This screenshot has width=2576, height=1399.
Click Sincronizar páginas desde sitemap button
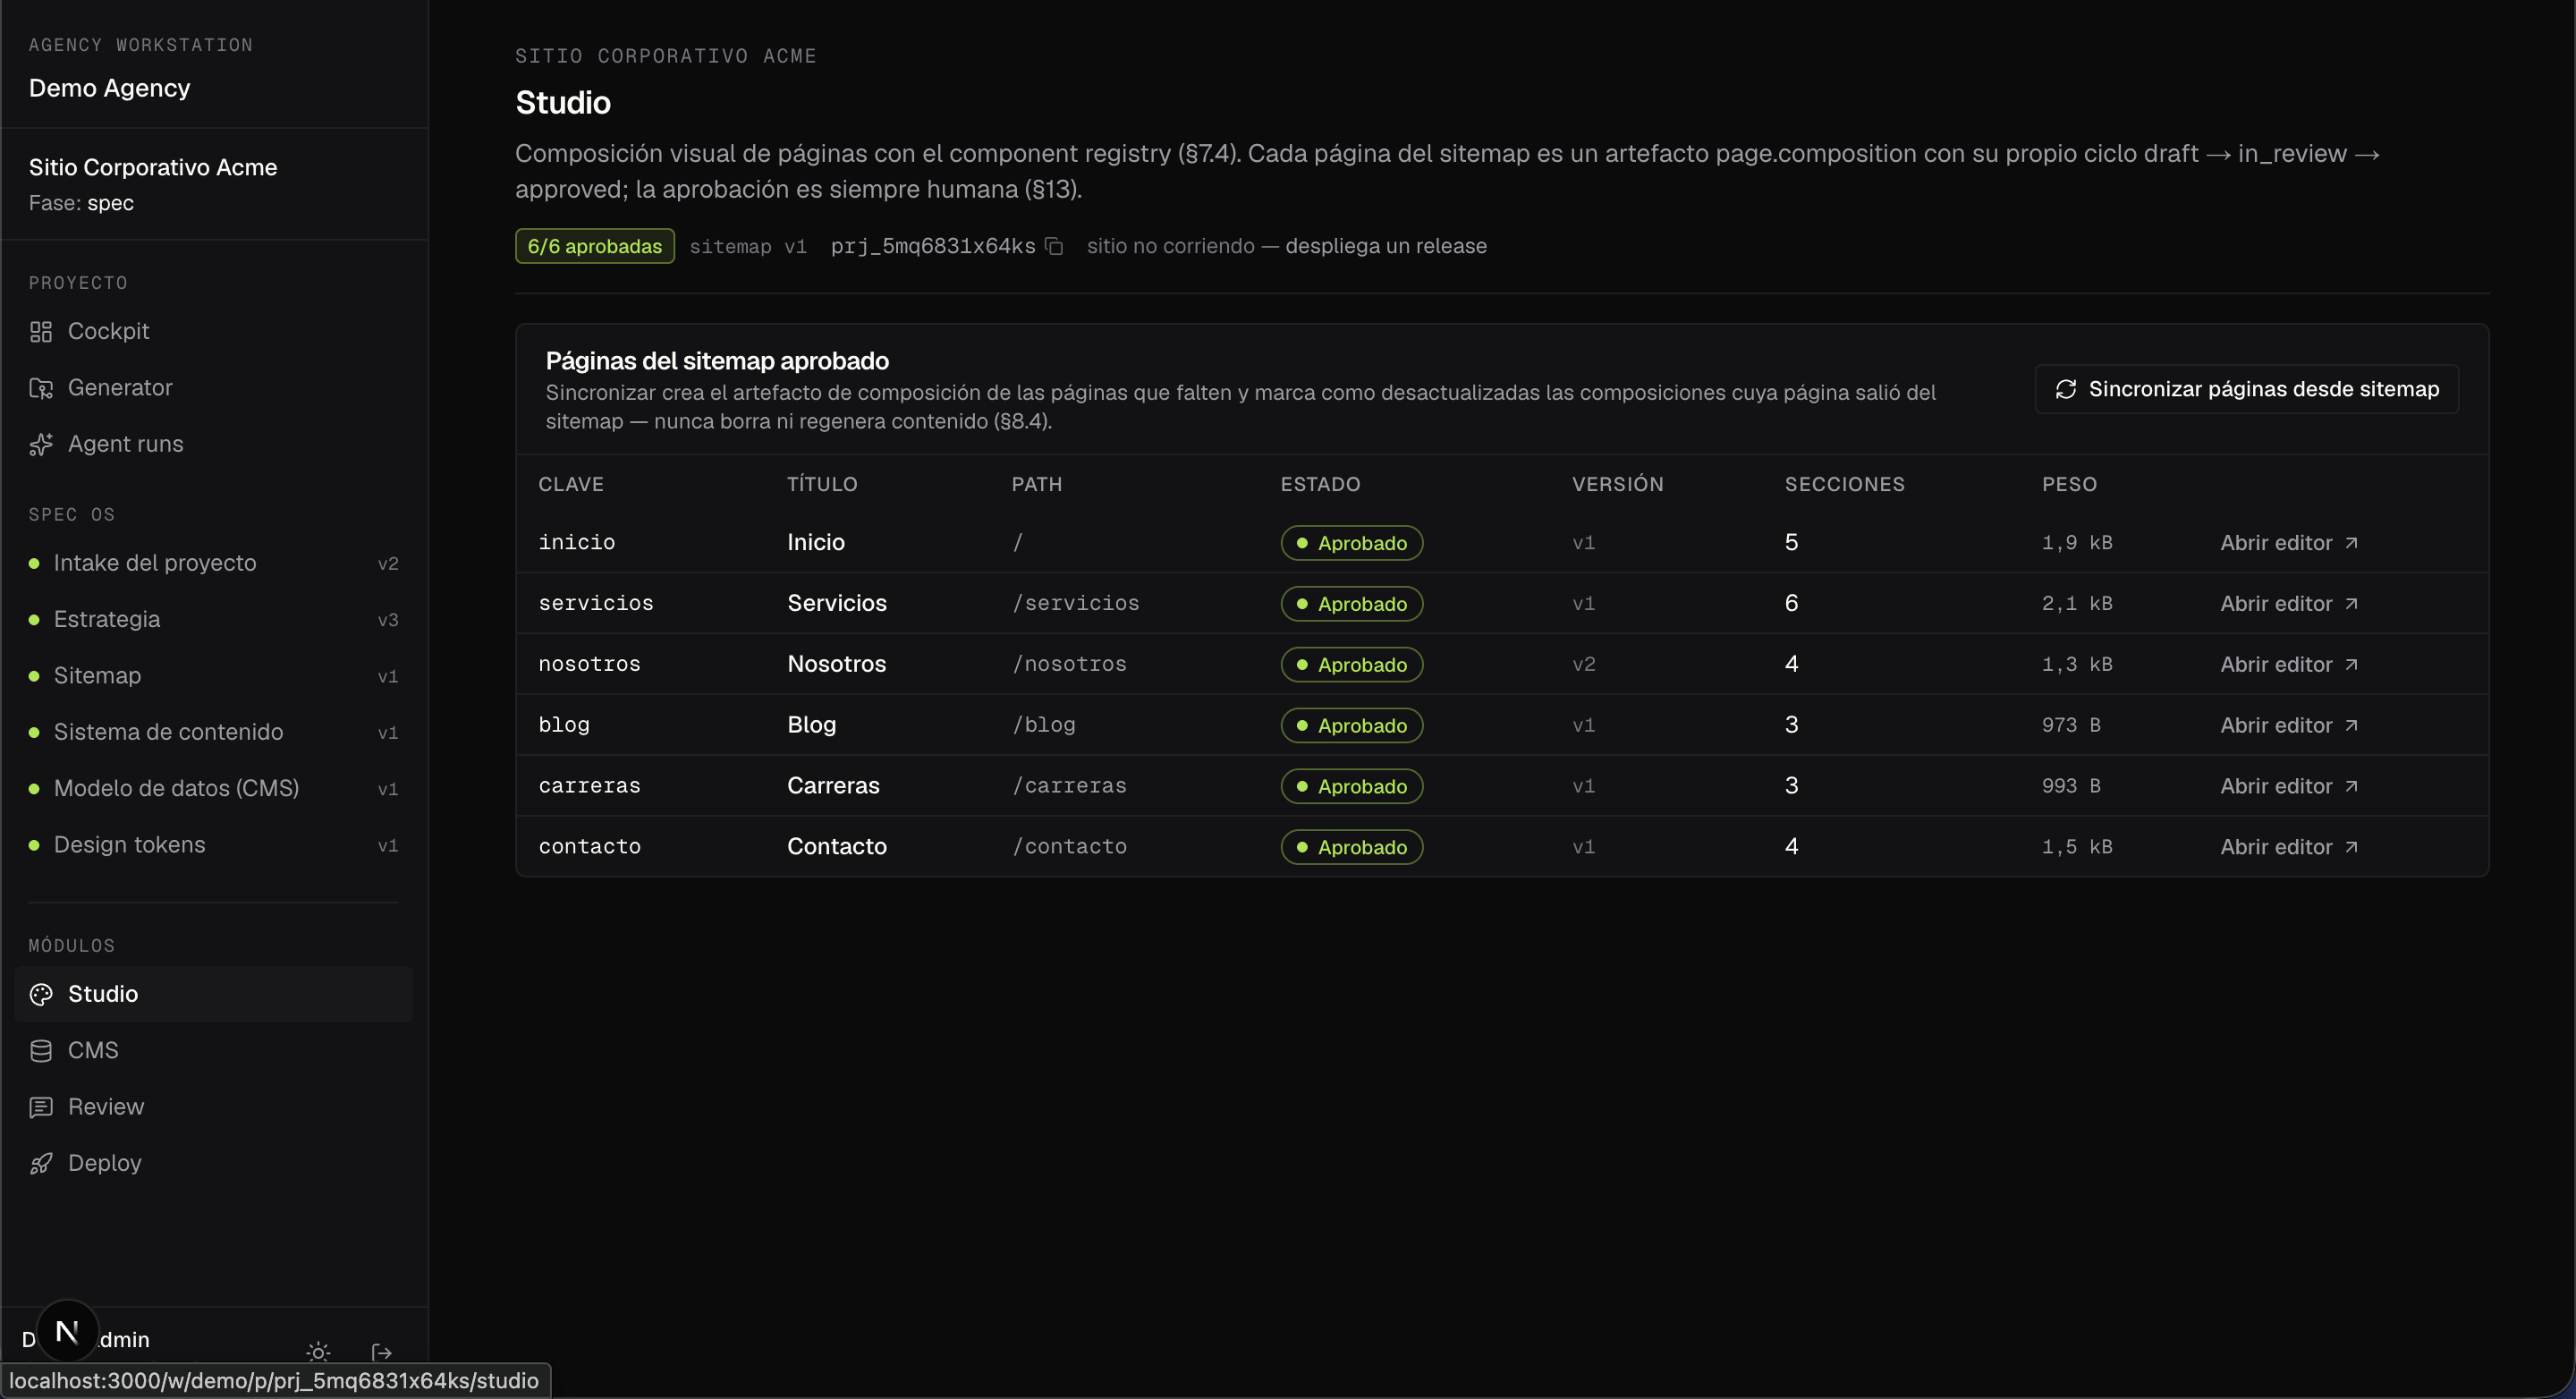[x=2246, y=389]
